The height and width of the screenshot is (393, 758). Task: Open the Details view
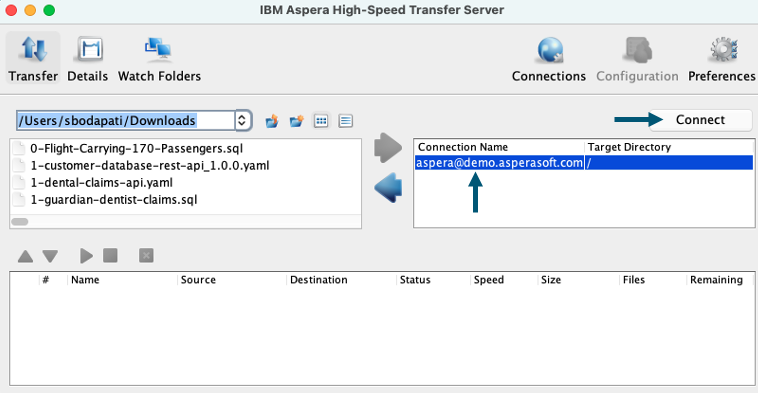click(x=87, y=59)
